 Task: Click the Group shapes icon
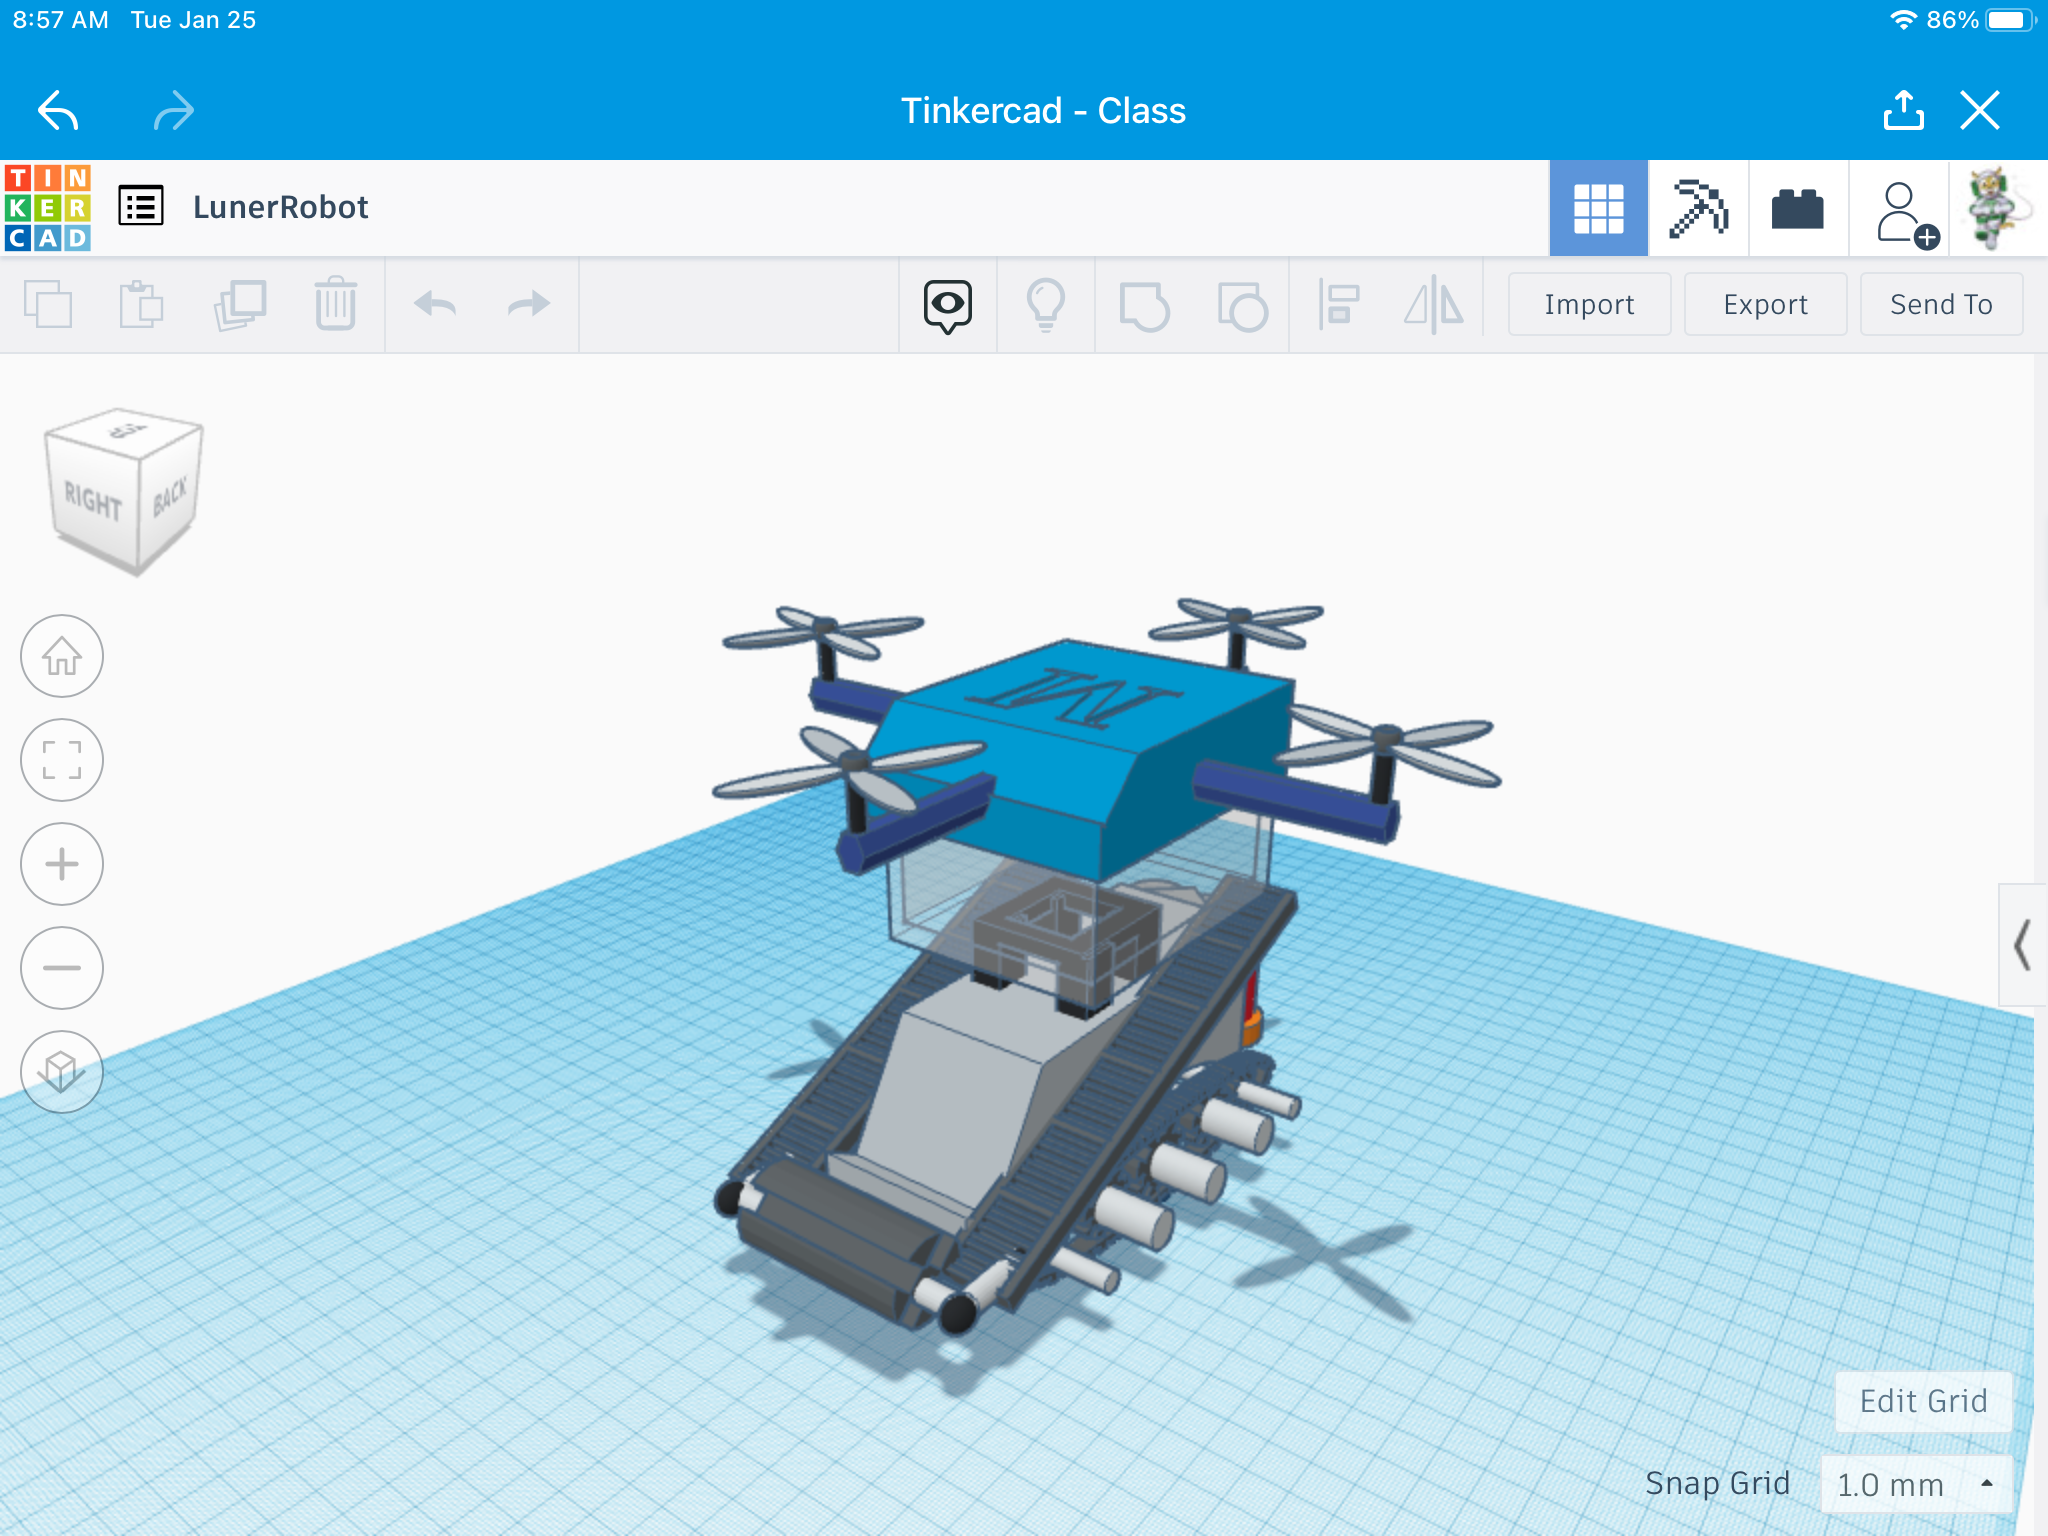pos(1144,306)
